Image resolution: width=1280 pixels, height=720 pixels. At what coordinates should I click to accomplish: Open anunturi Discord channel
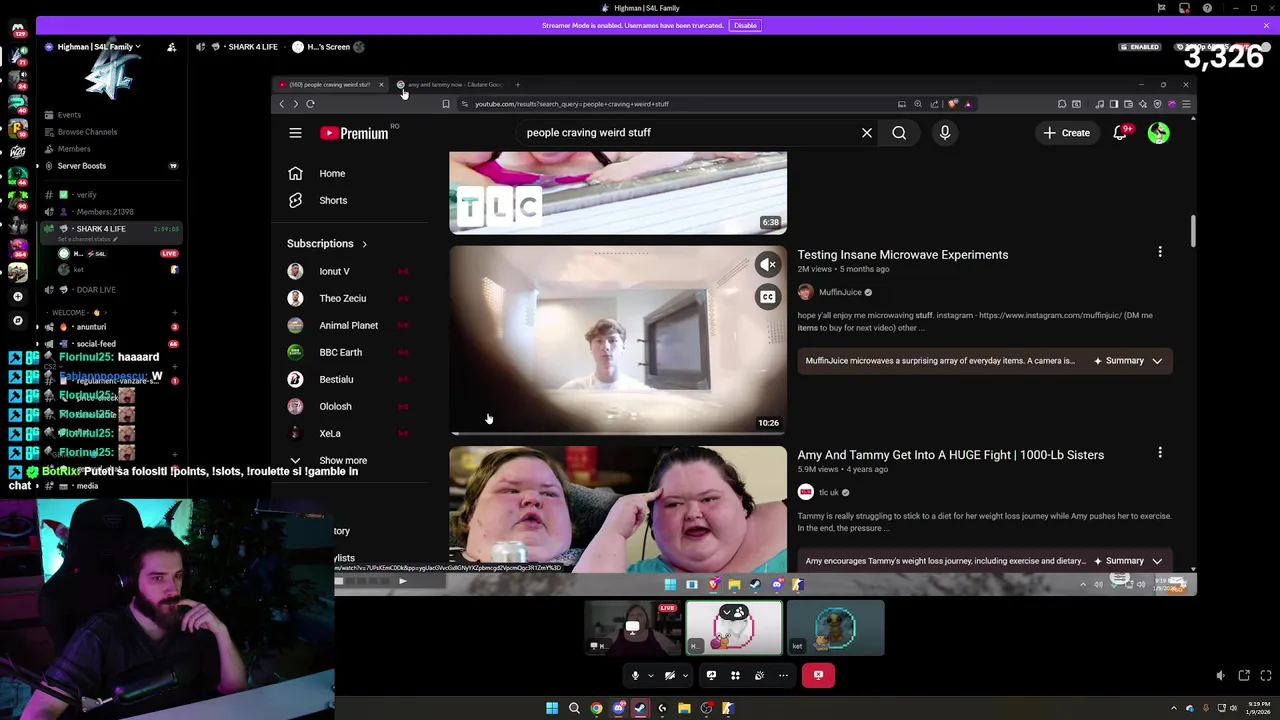91,327
